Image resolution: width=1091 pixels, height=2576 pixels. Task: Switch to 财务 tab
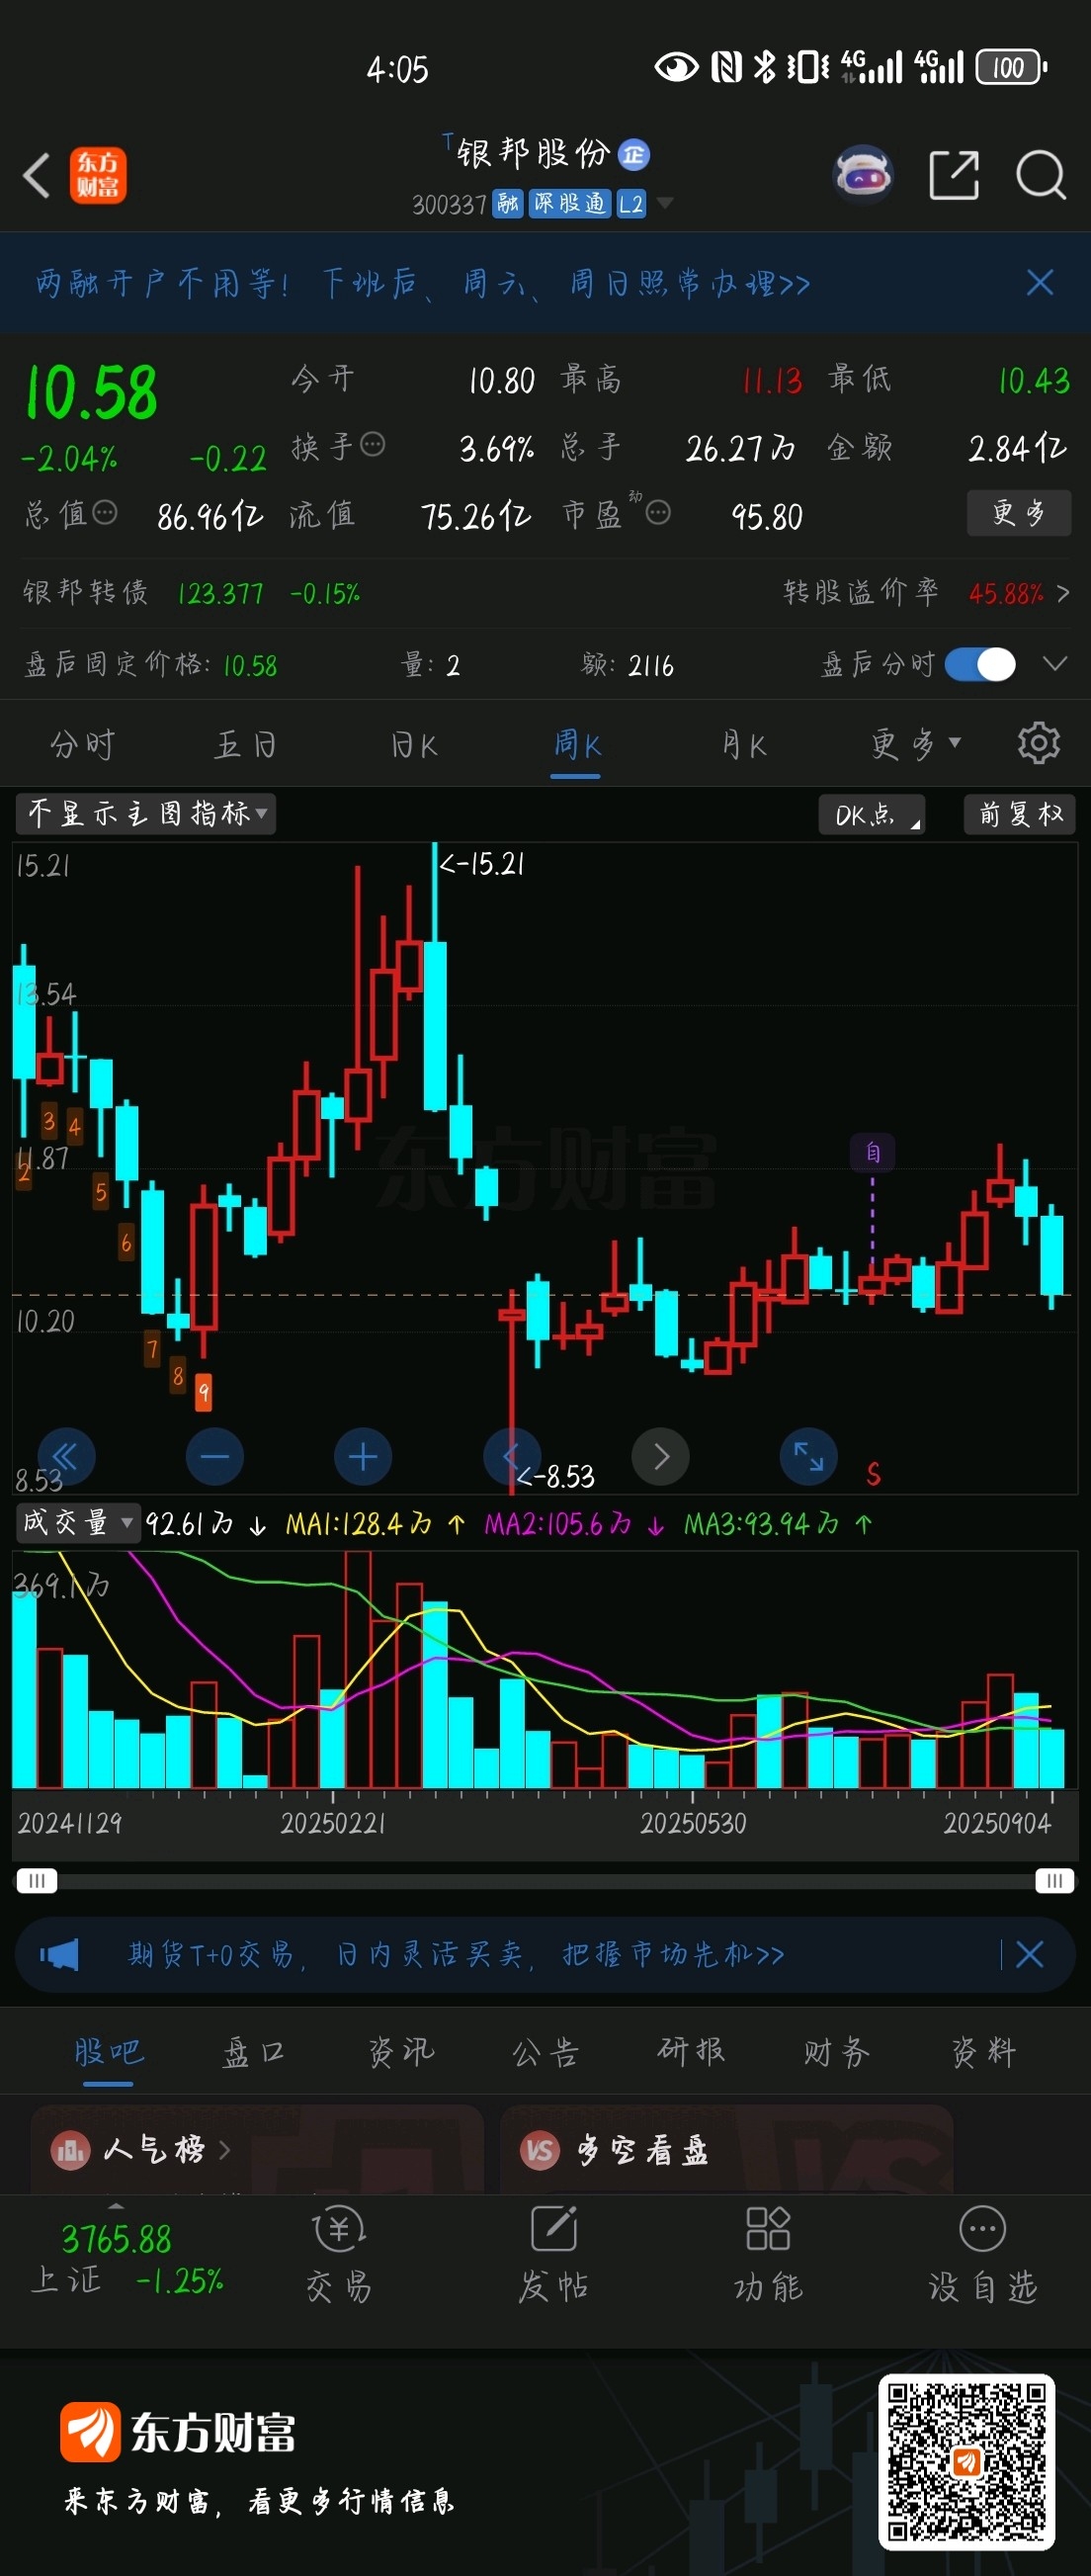[x=837, y=2052]
